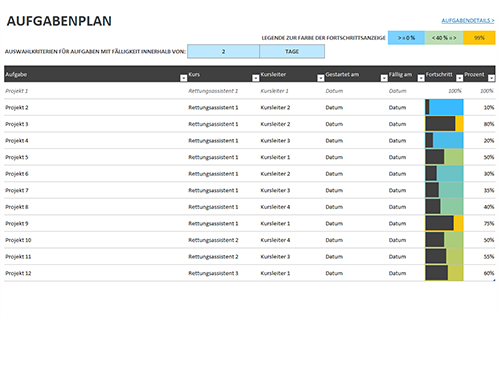Click the TAGE unit cell

point(292,52)
